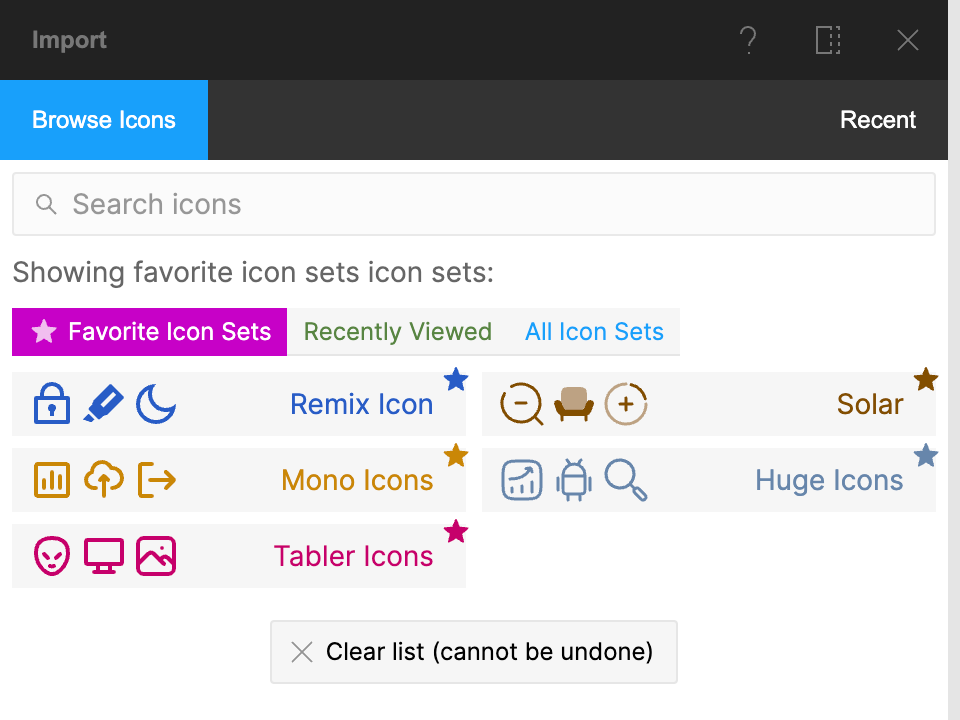Click the add-circle icon in Solar set
This screenshot has height=720, width=960.
coord(625,404)
